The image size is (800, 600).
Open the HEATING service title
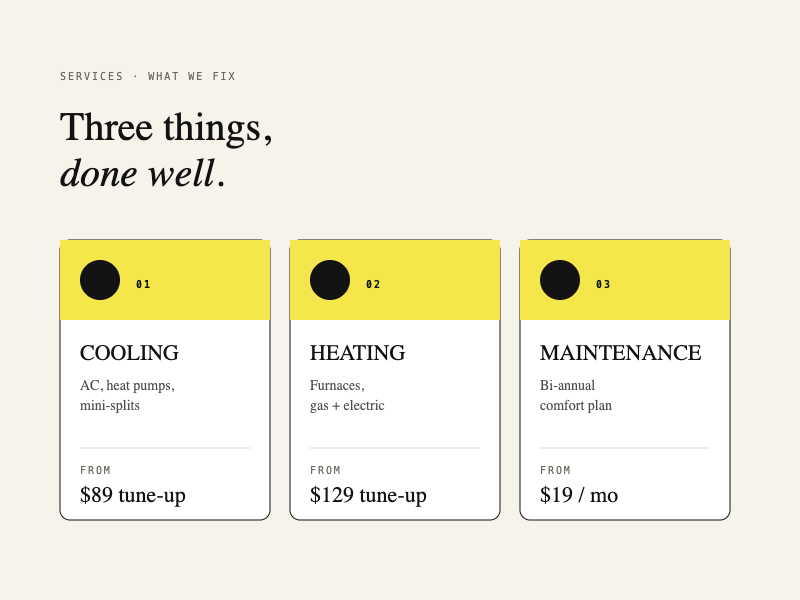point(357,353)
